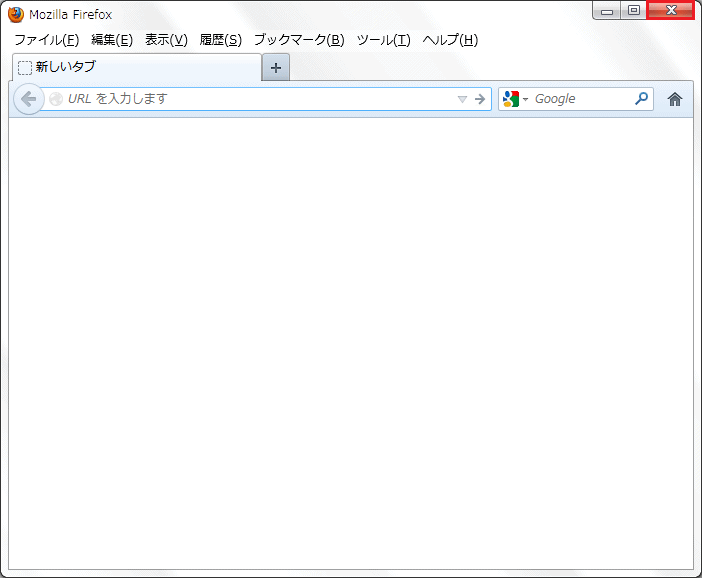Image resolution: width=702 pixels, height=578 pixels.
Task: Click the Back navigation arrow button
Action: [x=28, y=99]
